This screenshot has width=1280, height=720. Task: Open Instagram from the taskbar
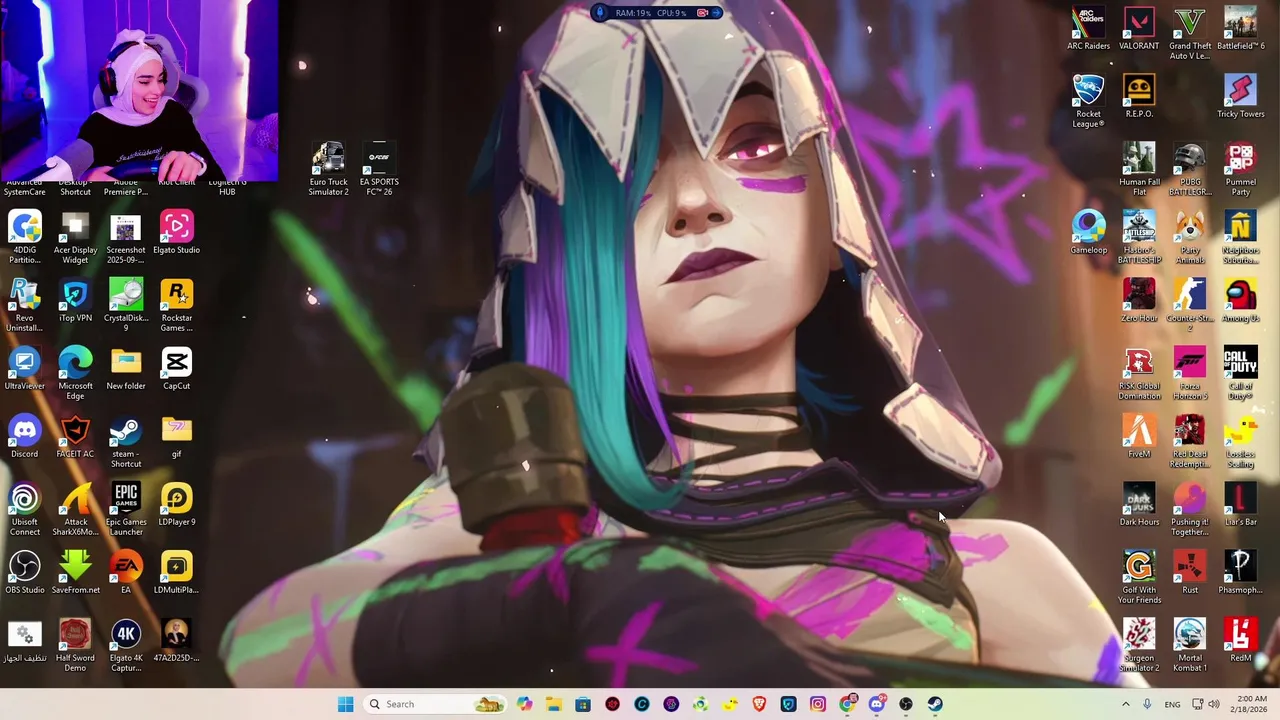818,704
